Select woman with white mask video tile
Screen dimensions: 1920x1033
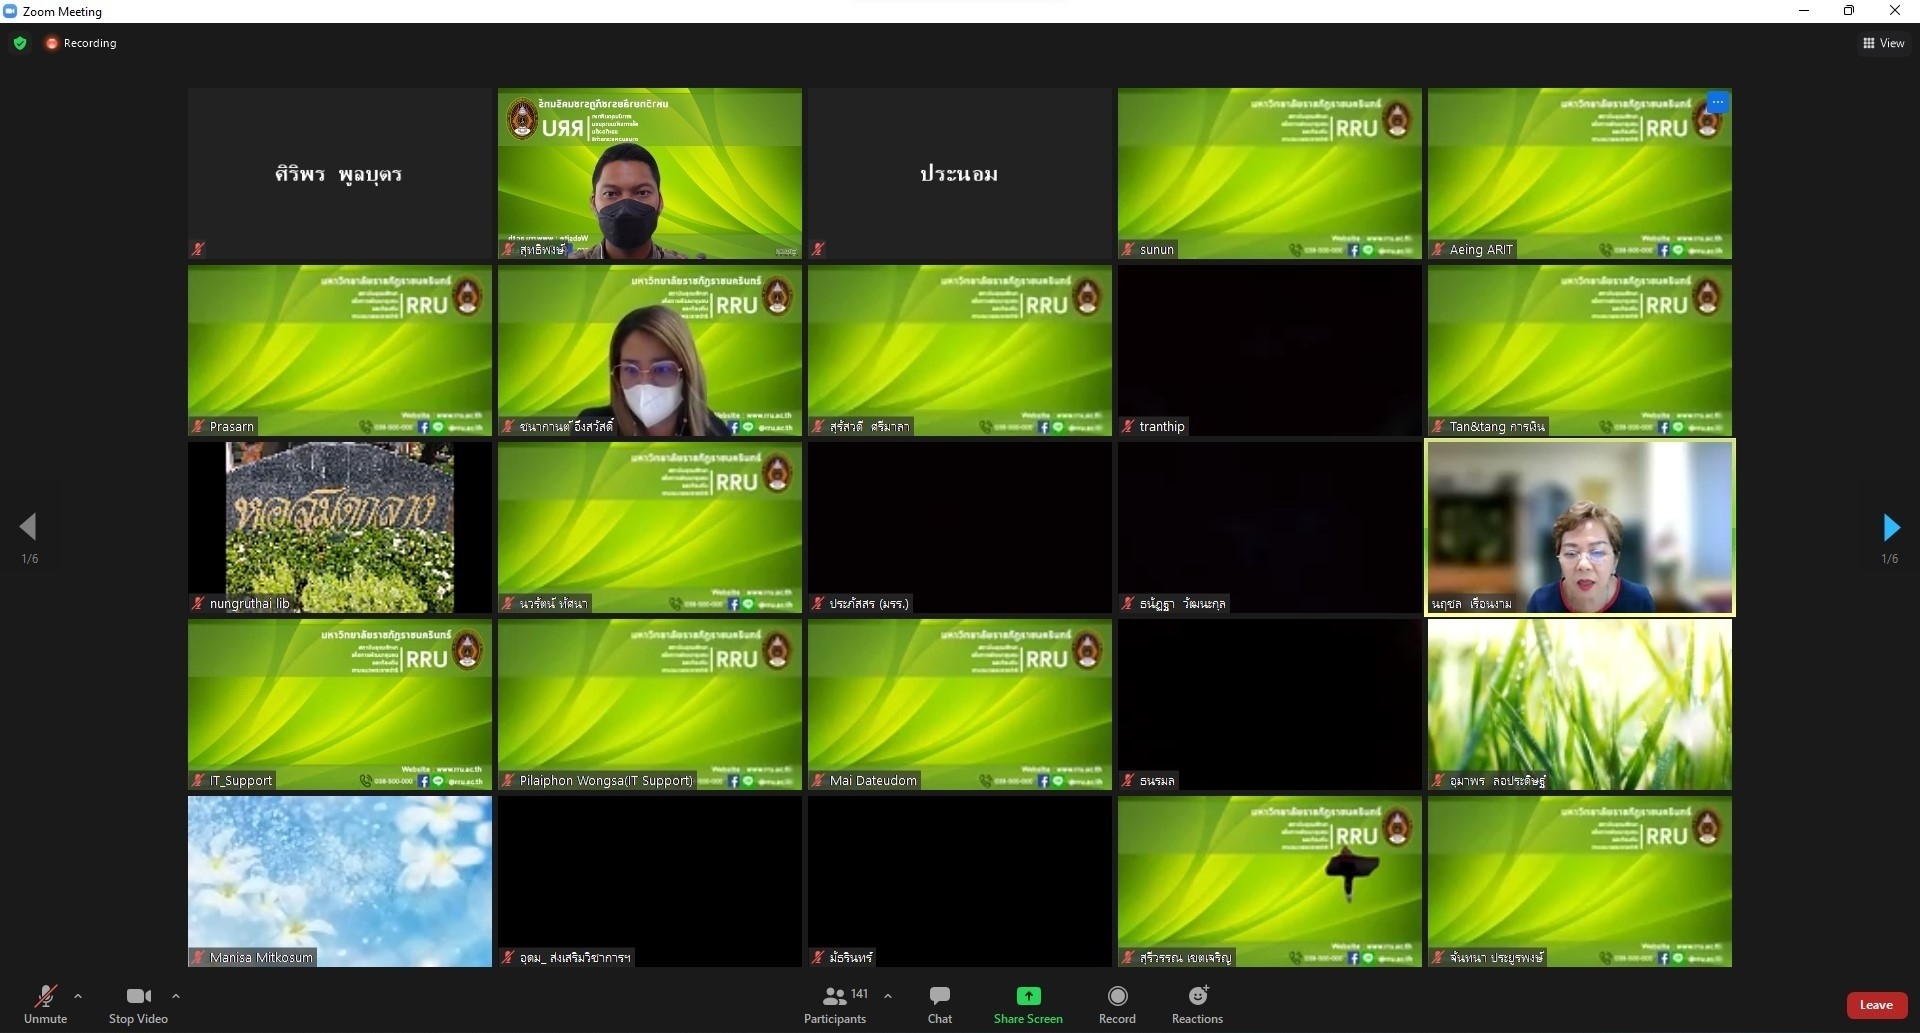tap(650, 351)
